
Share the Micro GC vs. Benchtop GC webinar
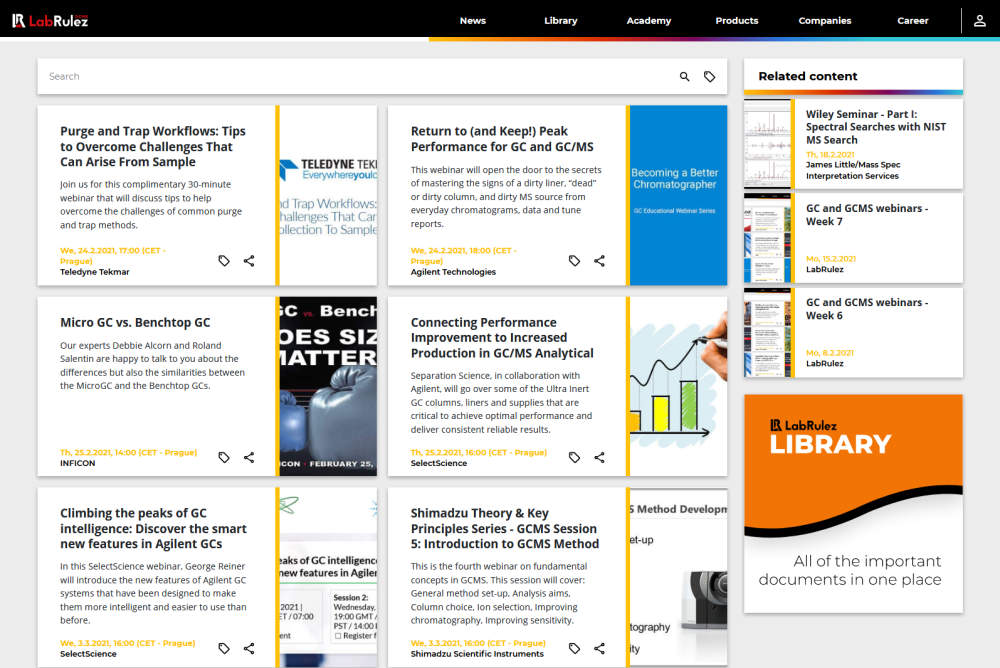click(249, 457)
